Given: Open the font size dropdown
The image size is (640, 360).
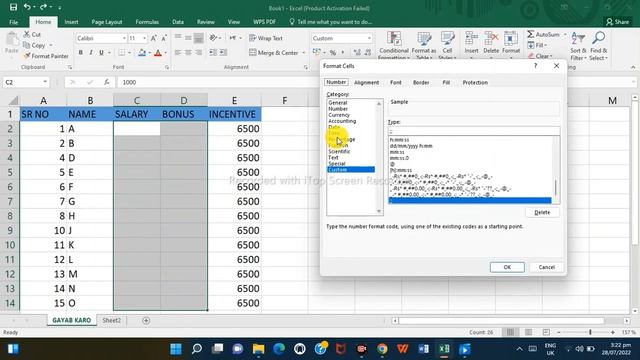Looking at the screenshot, I should click(144, 38).
